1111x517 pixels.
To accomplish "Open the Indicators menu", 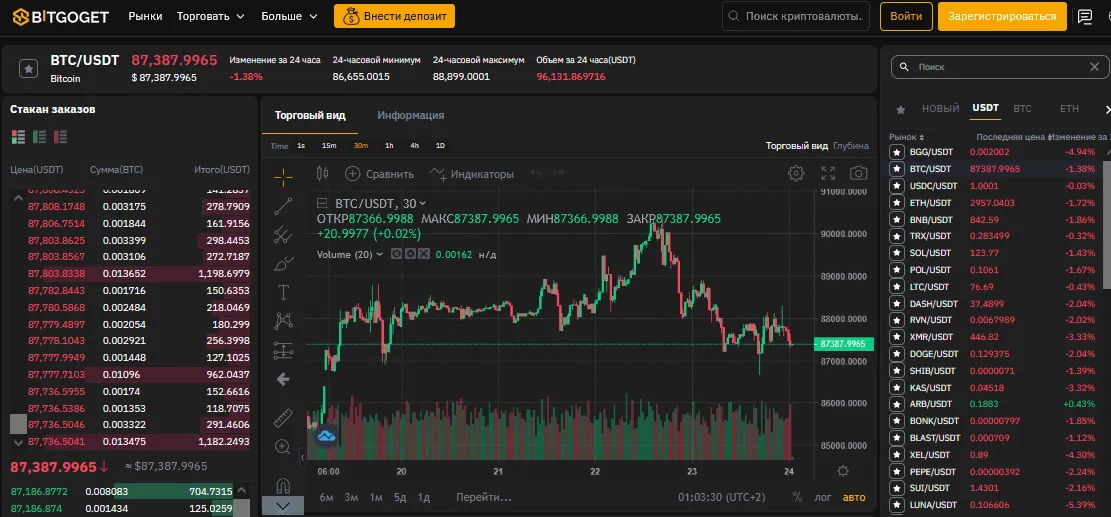I will [x=472, y=174].
